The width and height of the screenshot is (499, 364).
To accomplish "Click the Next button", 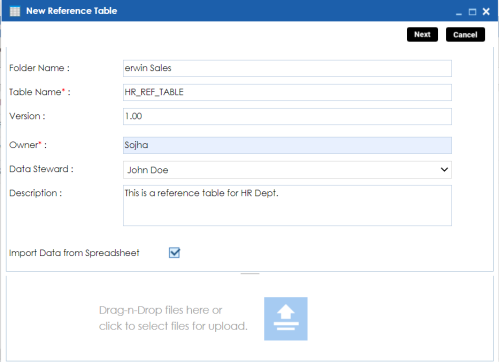I will pos(422,35).
